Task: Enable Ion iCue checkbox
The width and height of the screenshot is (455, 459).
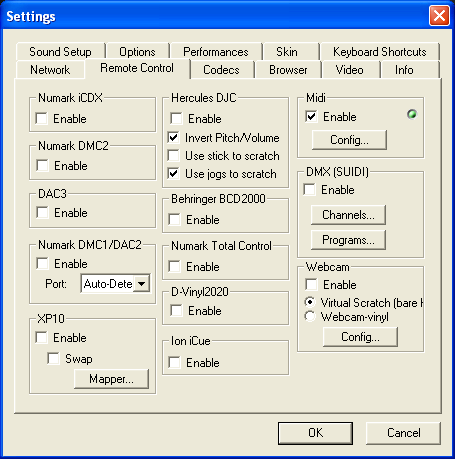Action: [174, 362]
